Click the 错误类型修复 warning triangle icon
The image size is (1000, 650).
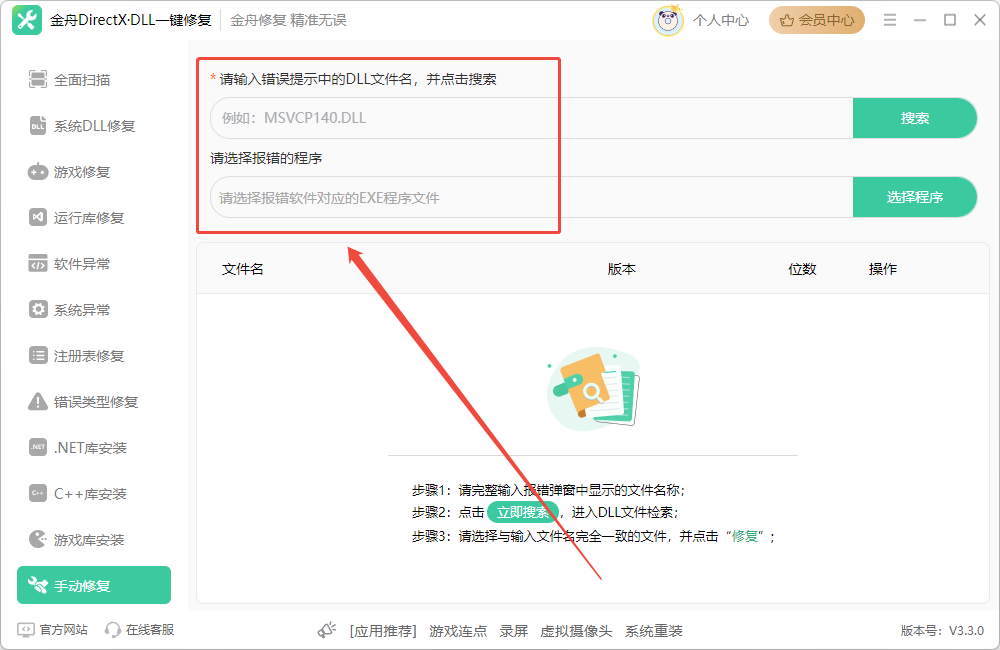pos(38,401)
